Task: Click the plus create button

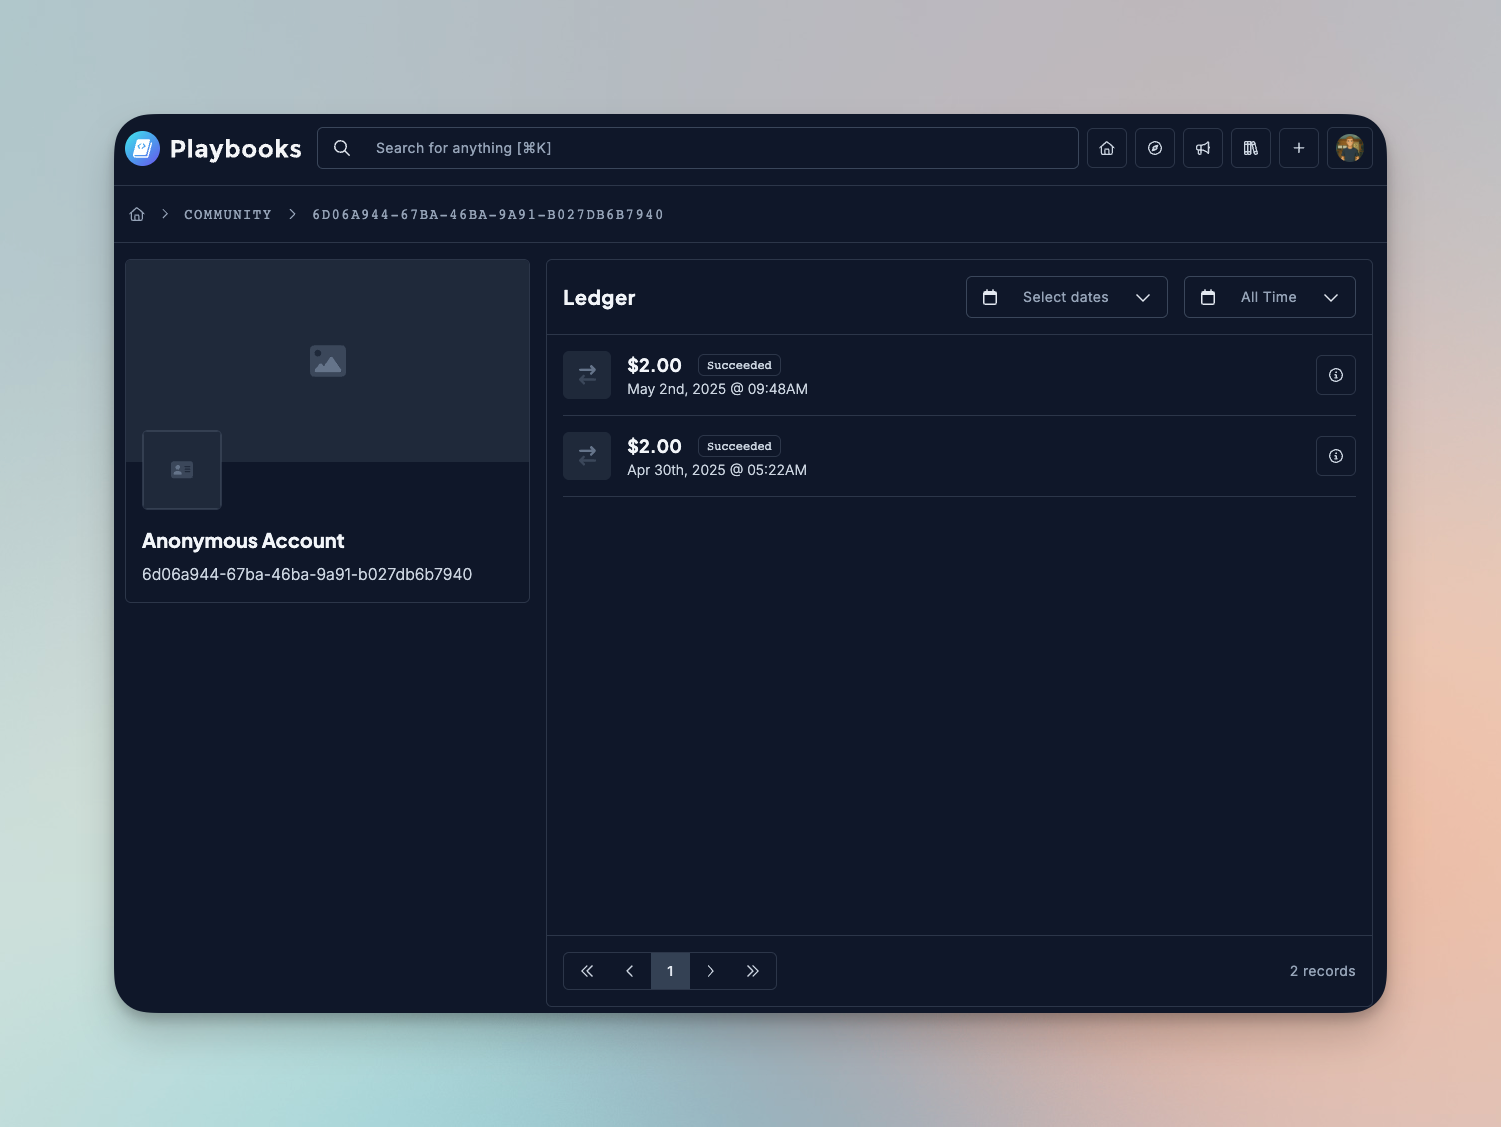Action: pos(1299,148)
